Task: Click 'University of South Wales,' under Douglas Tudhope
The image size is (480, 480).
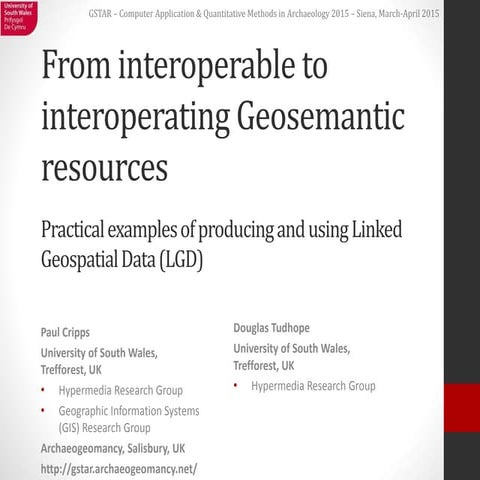Action: click(292, 349)
